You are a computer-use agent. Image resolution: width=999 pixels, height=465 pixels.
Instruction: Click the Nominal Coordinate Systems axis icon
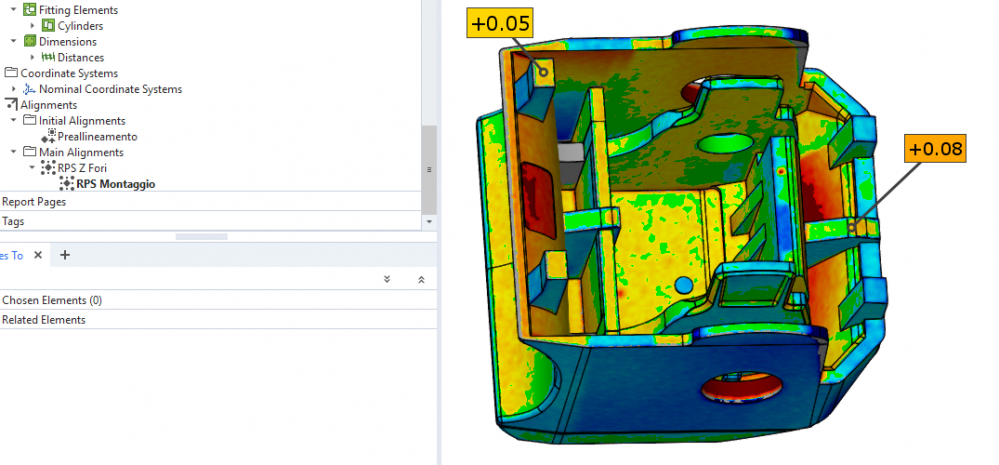click(x=29, y=89)
